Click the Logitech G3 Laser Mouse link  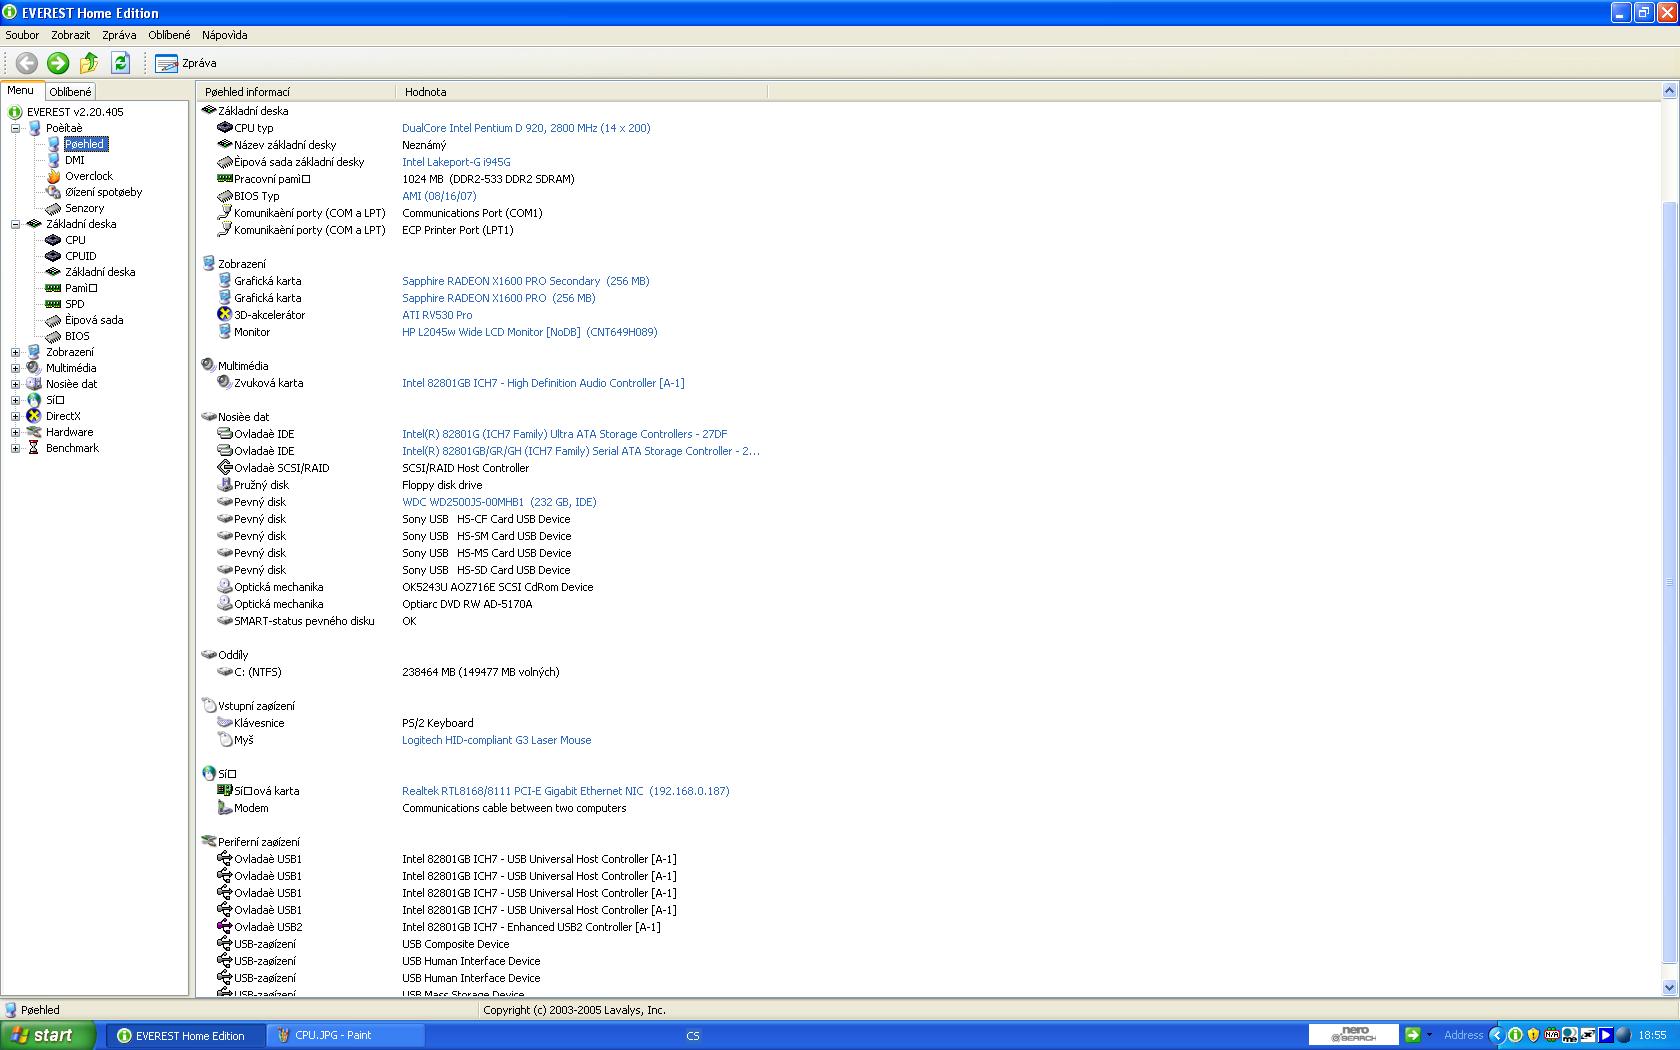pos(496,740)
